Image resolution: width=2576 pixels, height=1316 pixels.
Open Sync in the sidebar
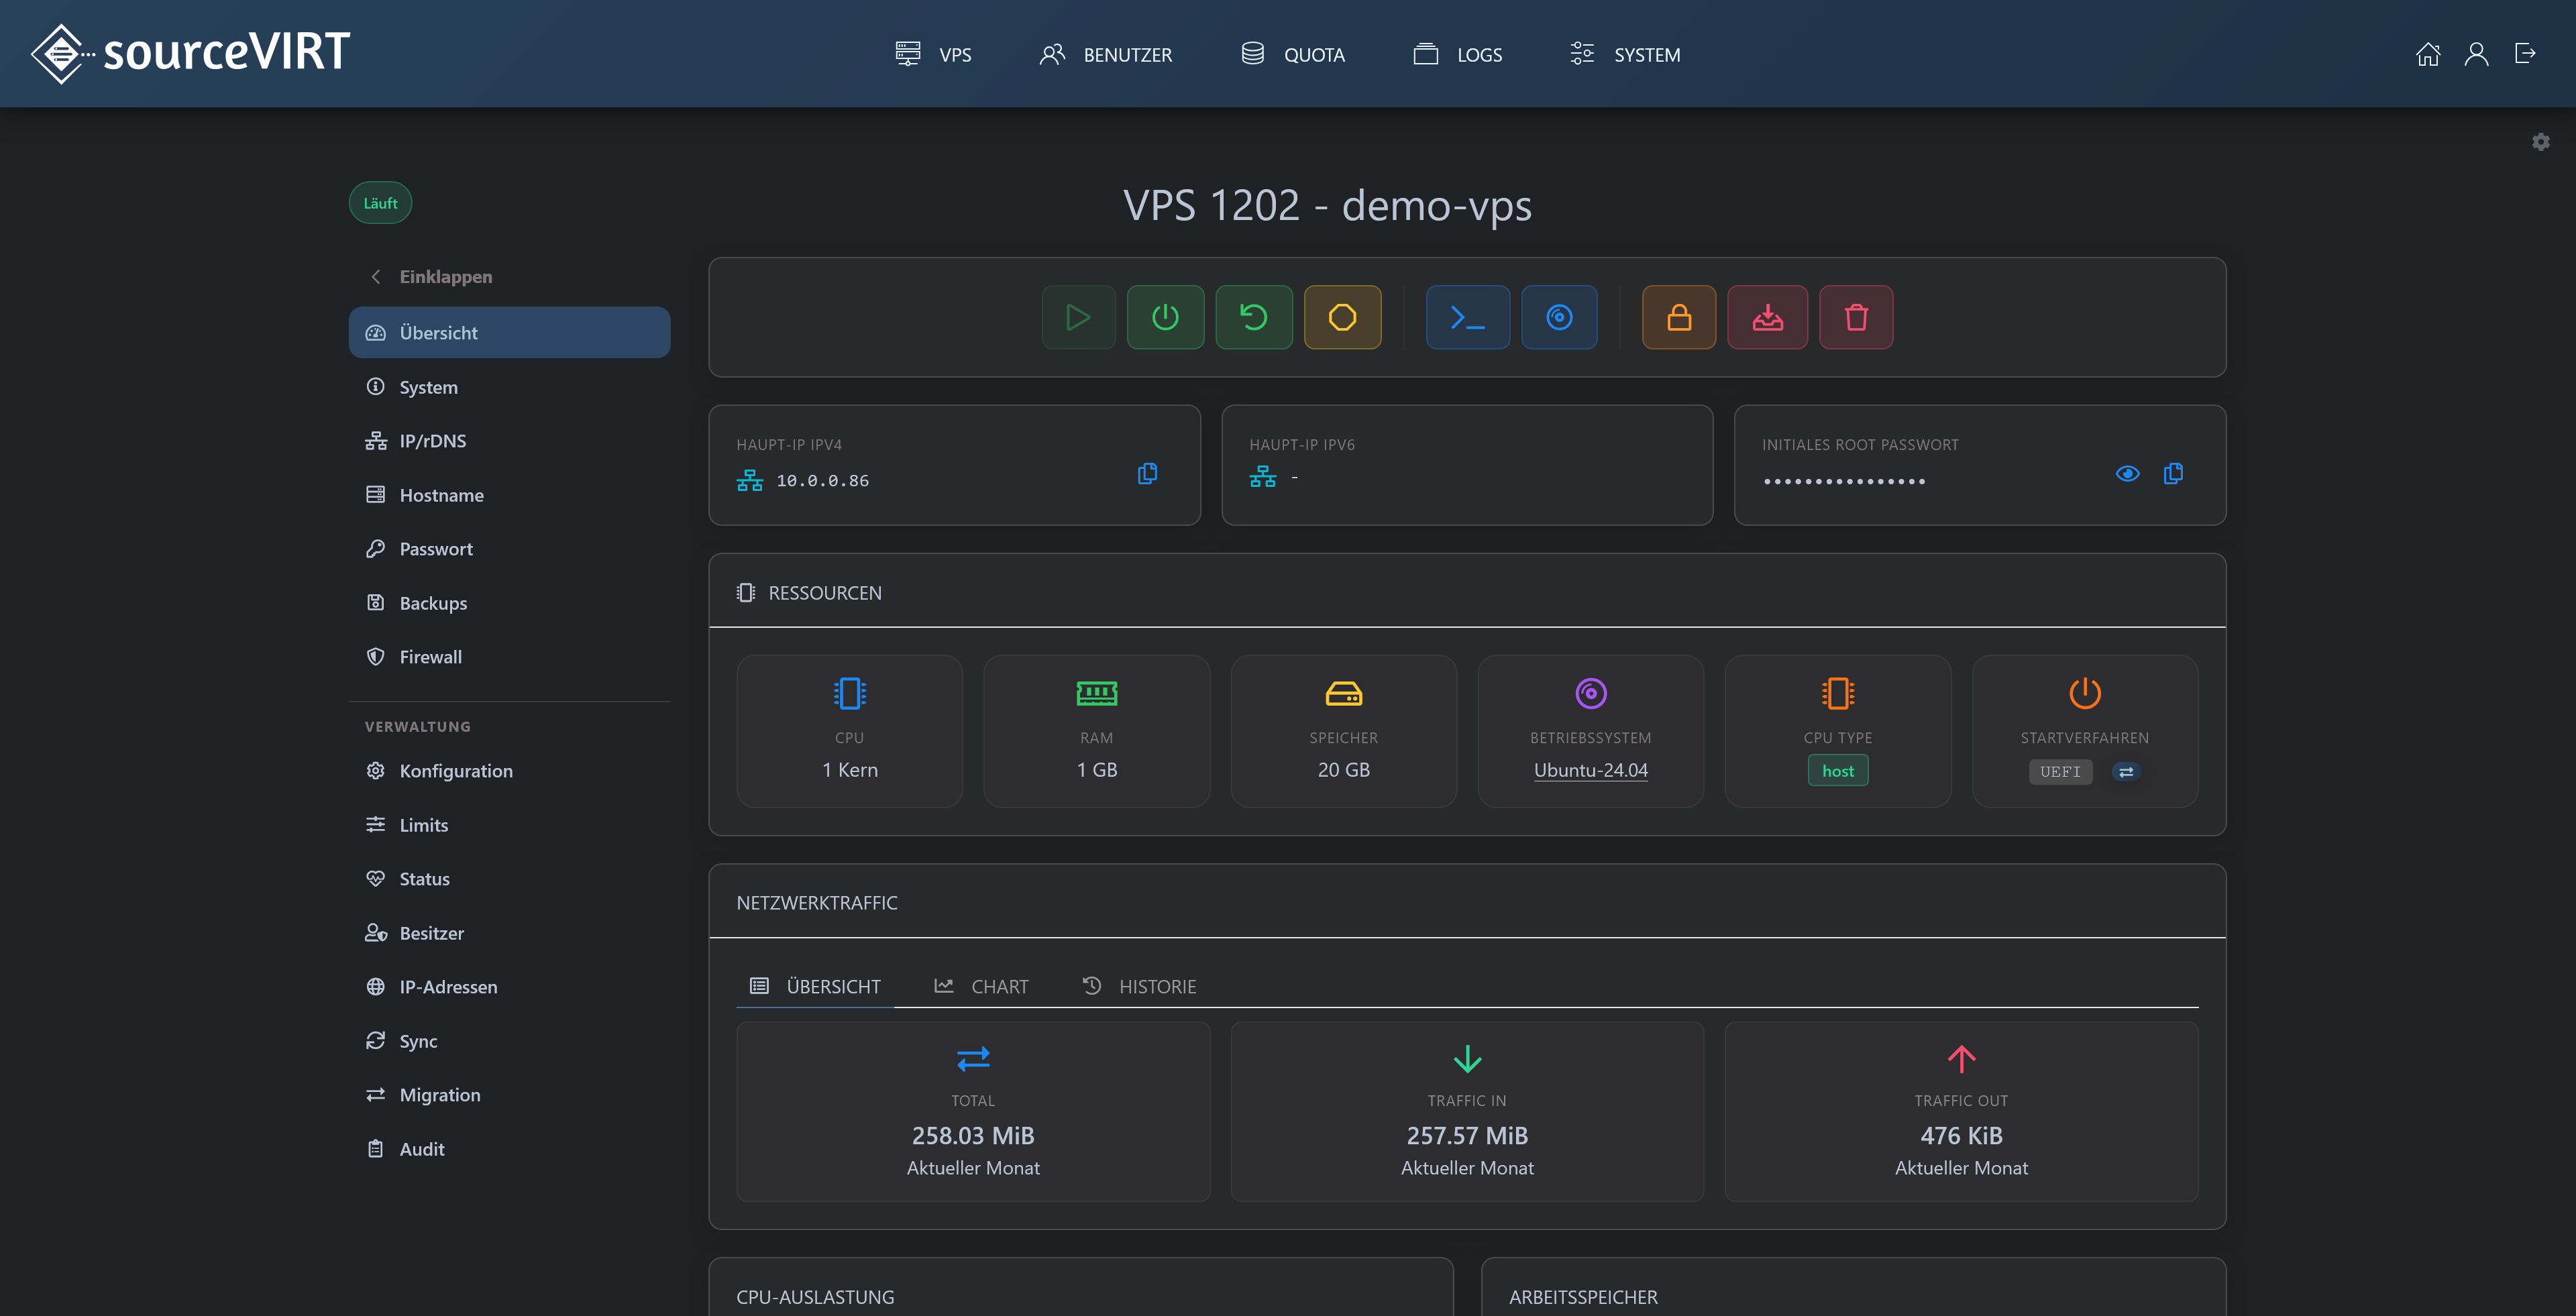pos(509,1041)
